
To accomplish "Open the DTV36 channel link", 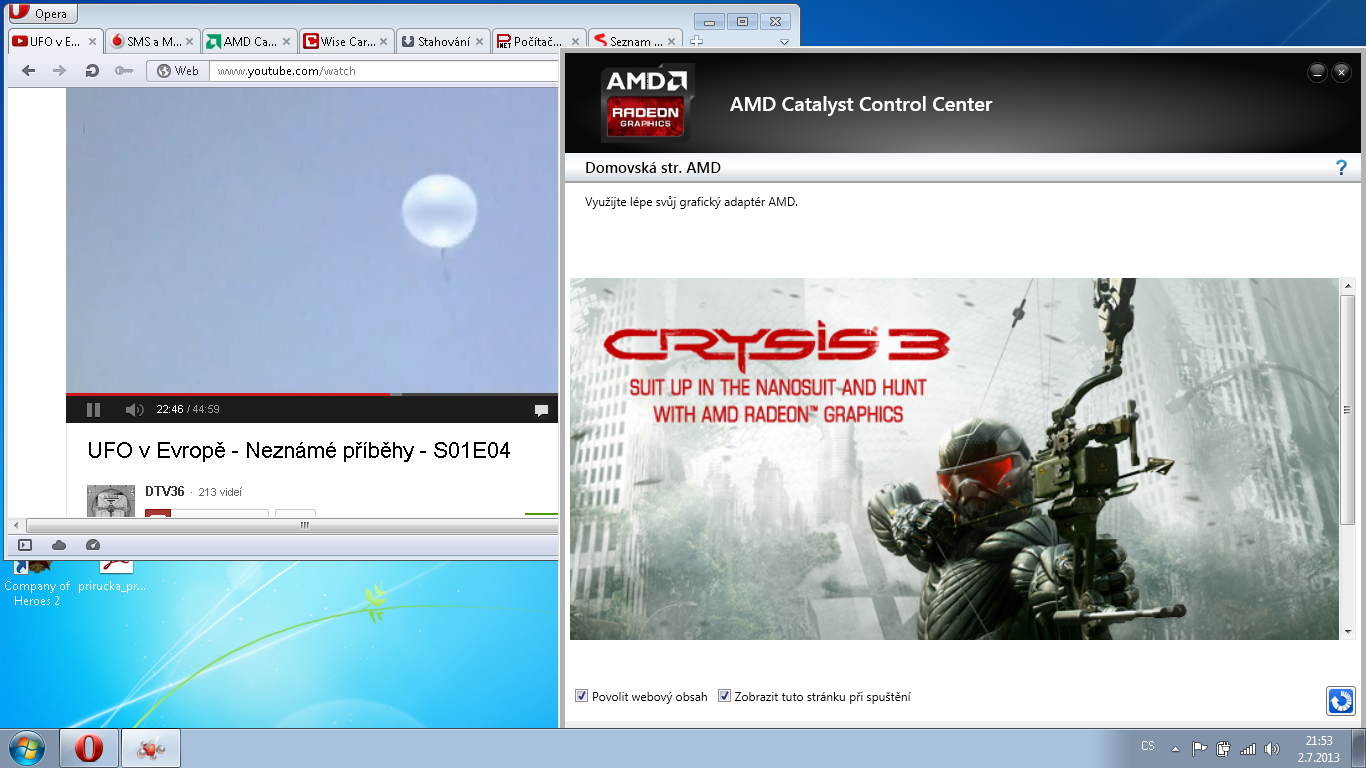I will pyautogui.click(x=165, y=491).
